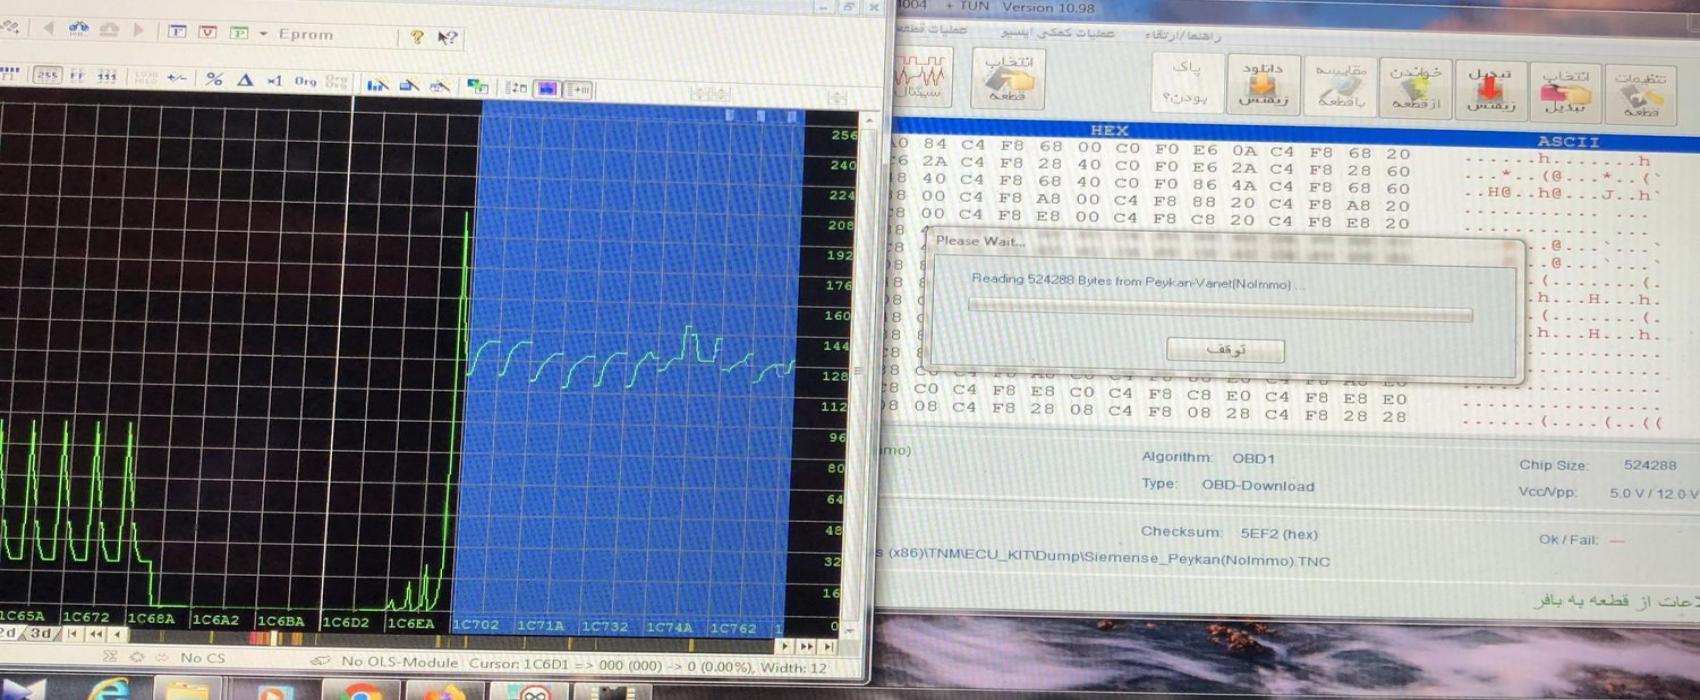This screenshot has height=700, width=1700.
Task: Click the download-arrow tile in the TNM toolbar
Action: (x=1263, y=84)
